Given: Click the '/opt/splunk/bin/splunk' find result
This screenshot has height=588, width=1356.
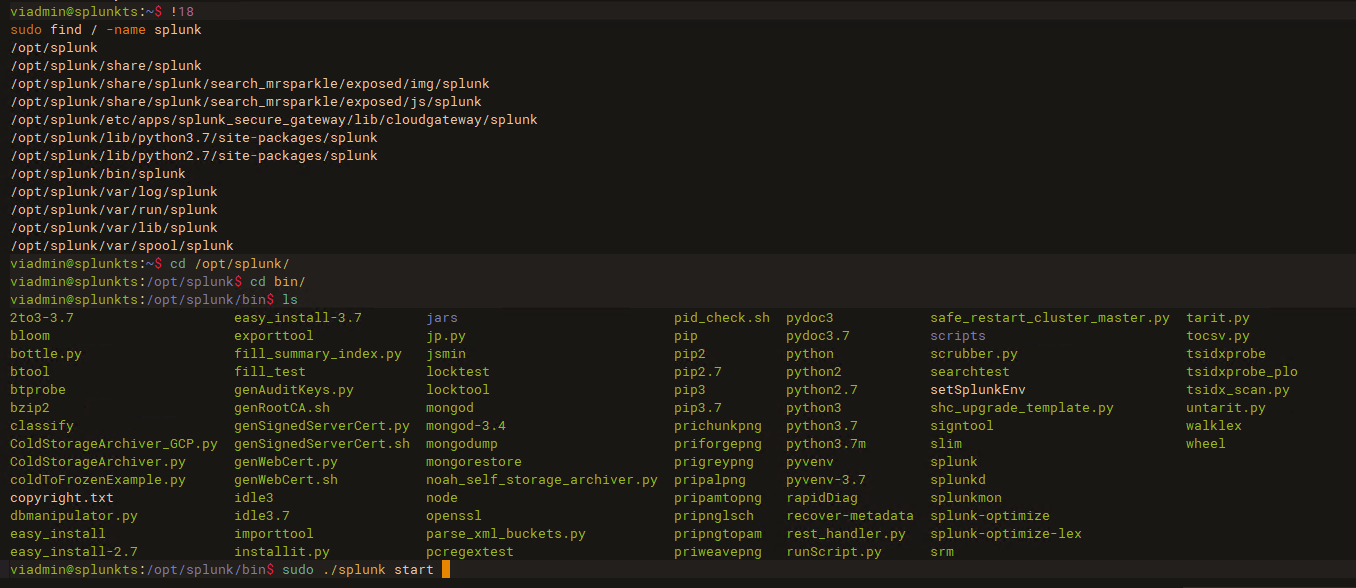Looking at the screenshot, I should tap(97, 174).
